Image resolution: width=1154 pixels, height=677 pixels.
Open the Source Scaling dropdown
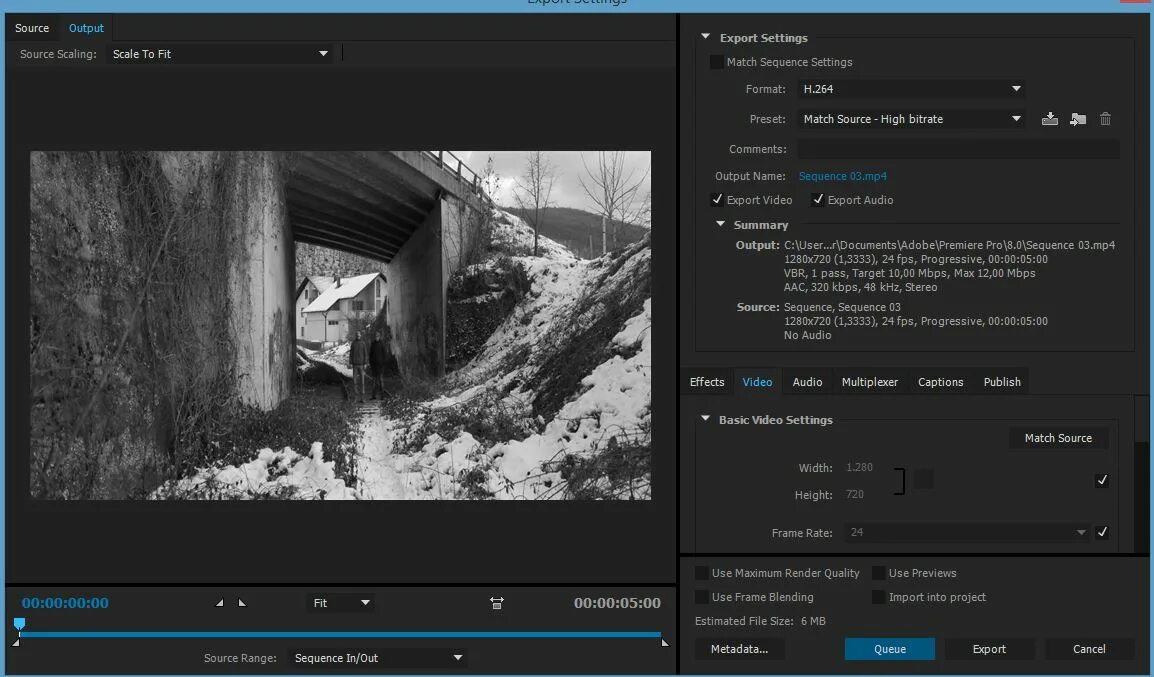220,53
